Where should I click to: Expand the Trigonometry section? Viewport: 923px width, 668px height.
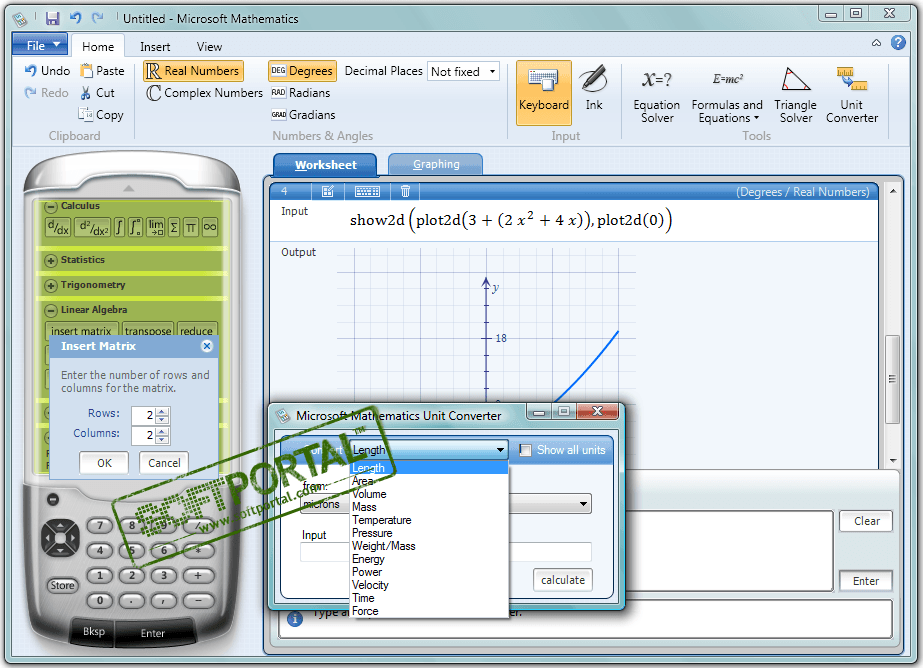coord(51,285)
